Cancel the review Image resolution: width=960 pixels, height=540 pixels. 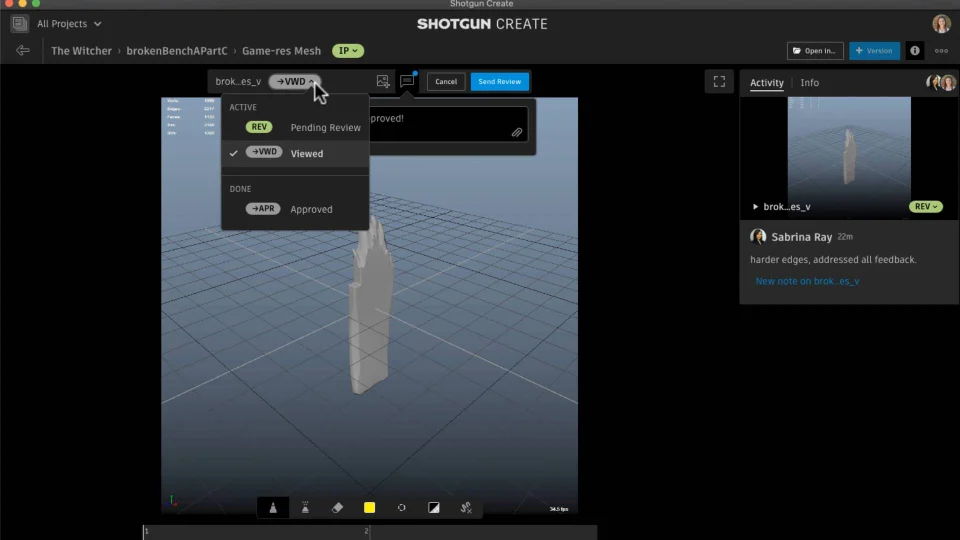[x=446, y=81]
